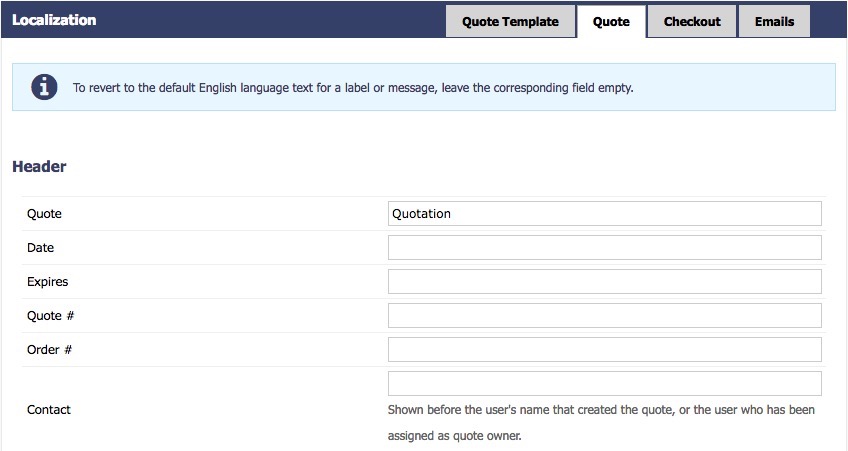The width and height of the screenshot is (848, 451).
Task: Click the Contact input field
Action: [x=605, y=383]
